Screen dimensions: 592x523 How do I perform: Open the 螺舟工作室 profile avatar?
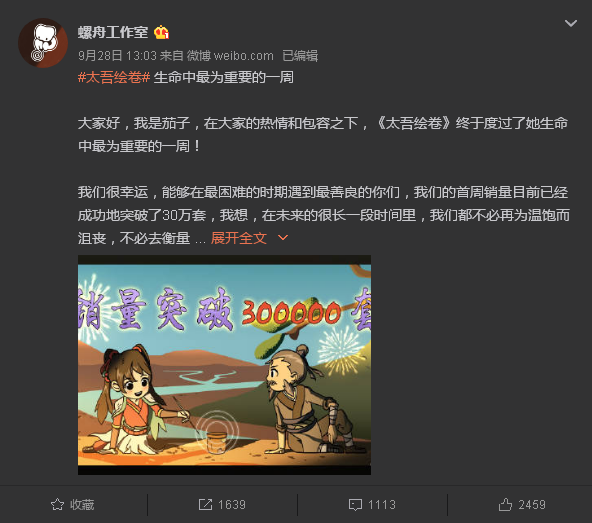click(43, 43)
